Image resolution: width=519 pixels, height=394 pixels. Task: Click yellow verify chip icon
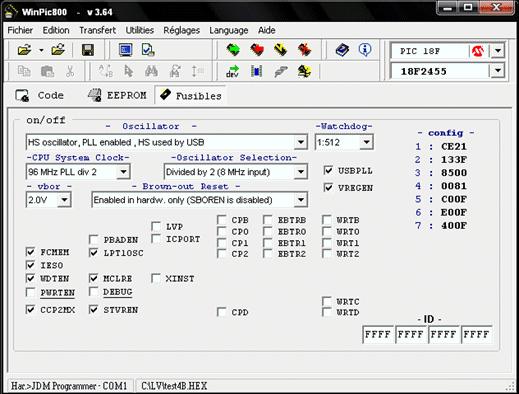280,50
